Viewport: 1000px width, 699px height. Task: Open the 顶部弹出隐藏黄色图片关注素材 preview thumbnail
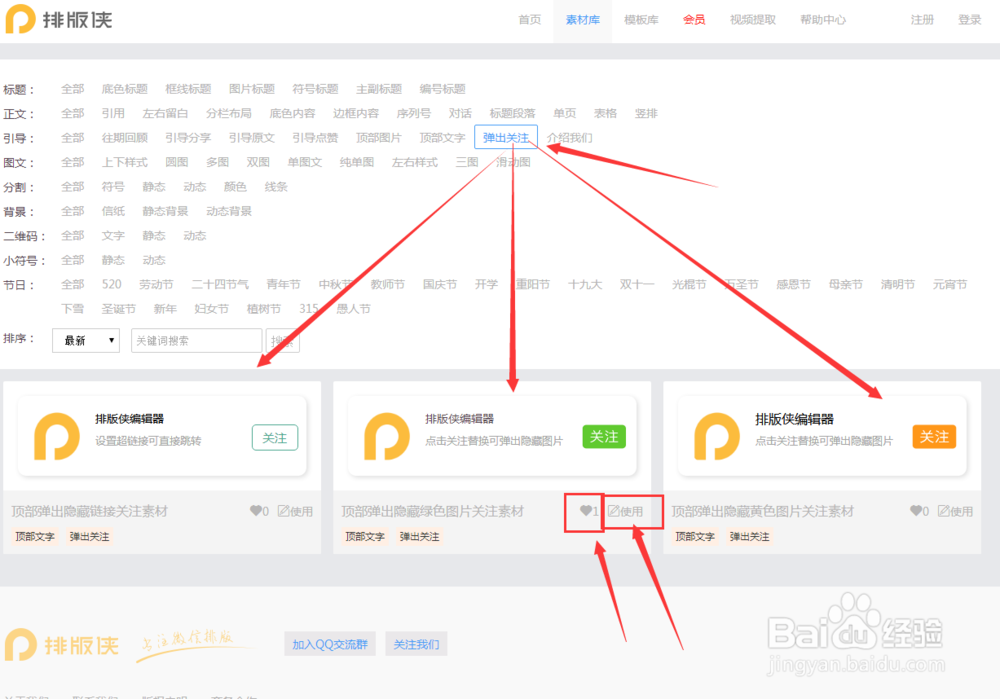click(822, 436)
